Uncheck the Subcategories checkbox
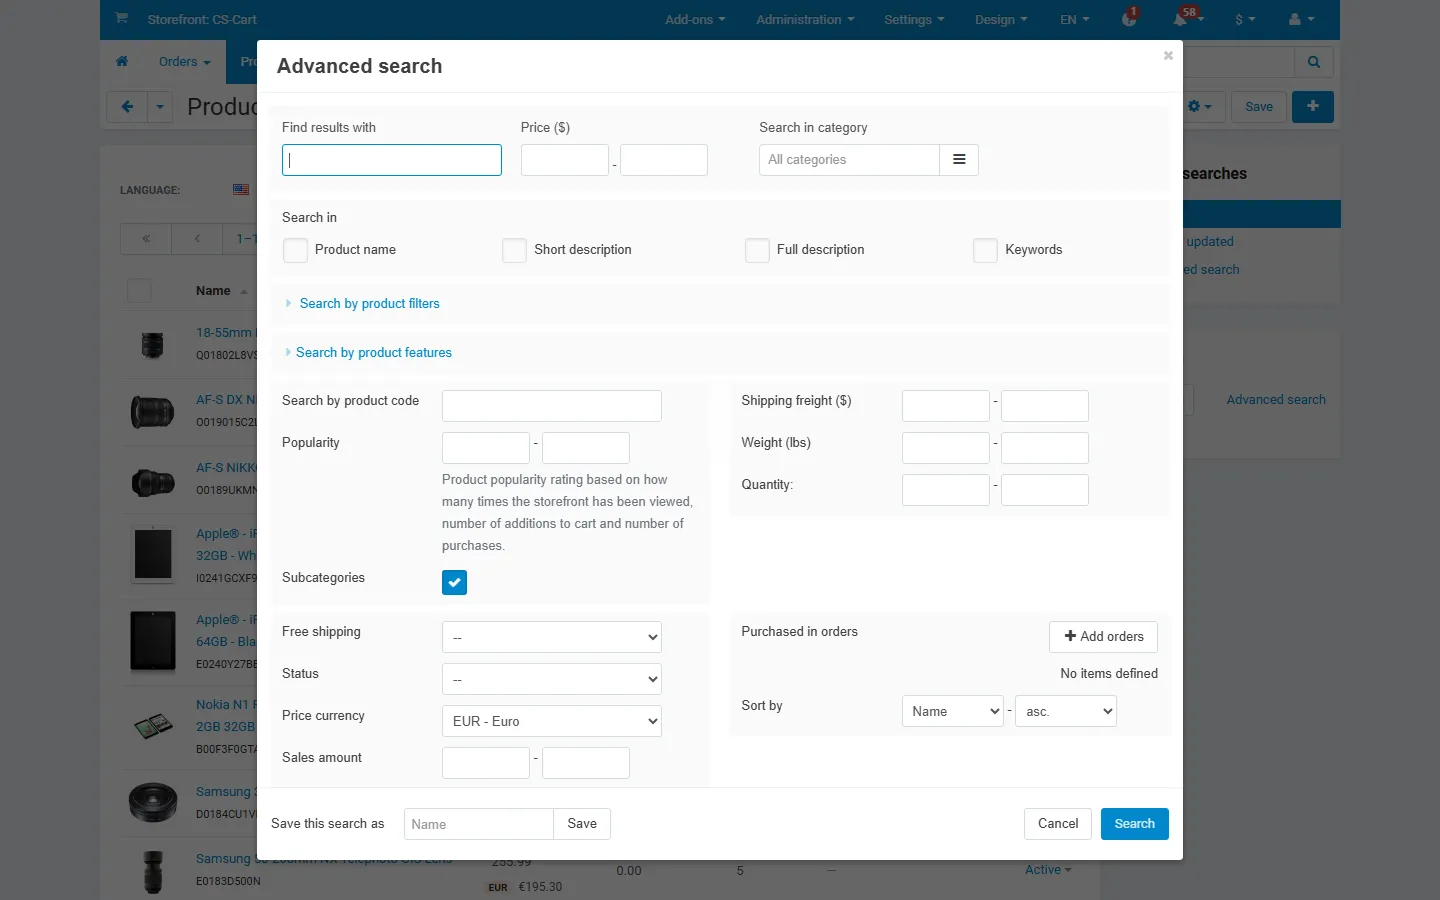This screenshot has height=900, width=1440. [454, 582]
